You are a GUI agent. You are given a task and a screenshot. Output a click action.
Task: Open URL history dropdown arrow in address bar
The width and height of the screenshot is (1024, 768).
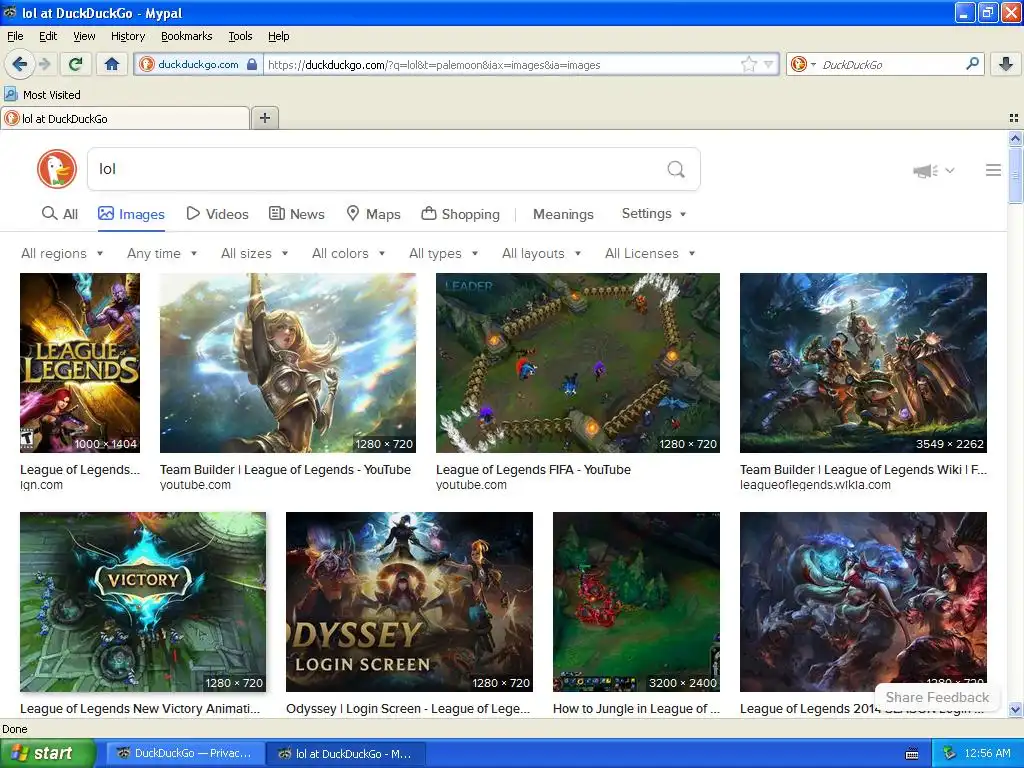769,65
